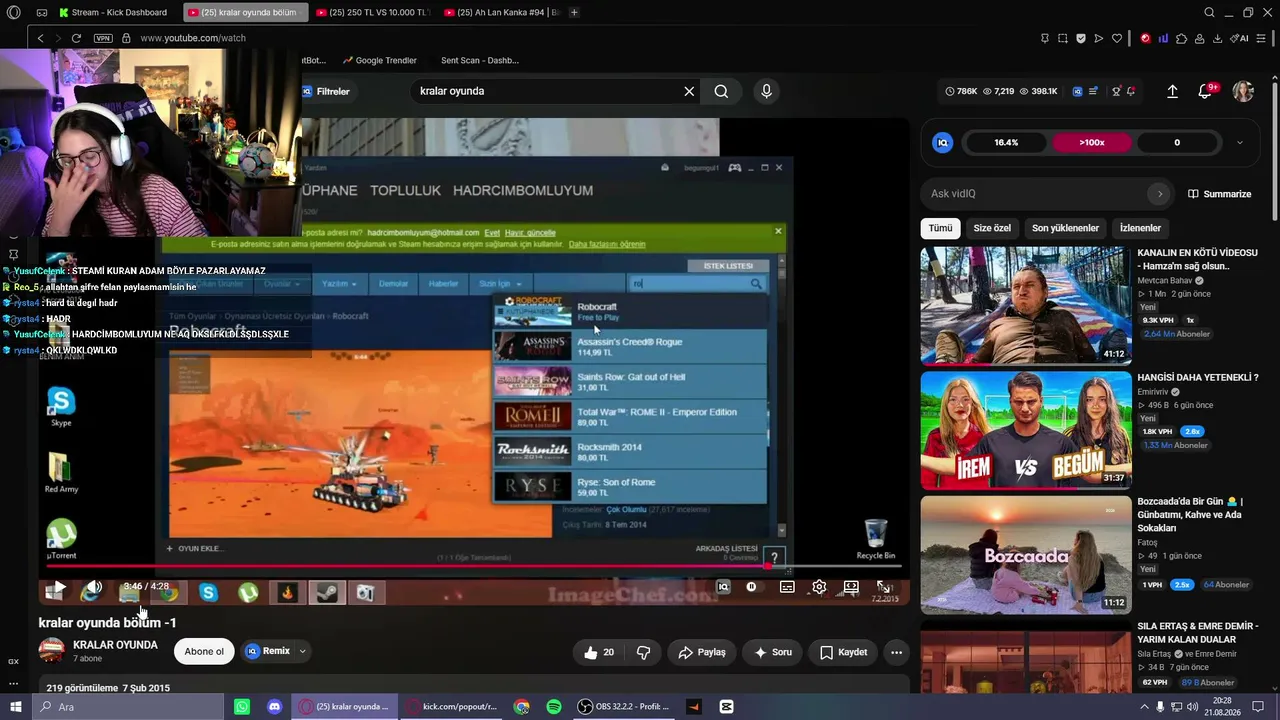Image resolution: width=1280 pixels, height=720 pixels.
Task: Seek on the red video progress bar
Action: 474,566
